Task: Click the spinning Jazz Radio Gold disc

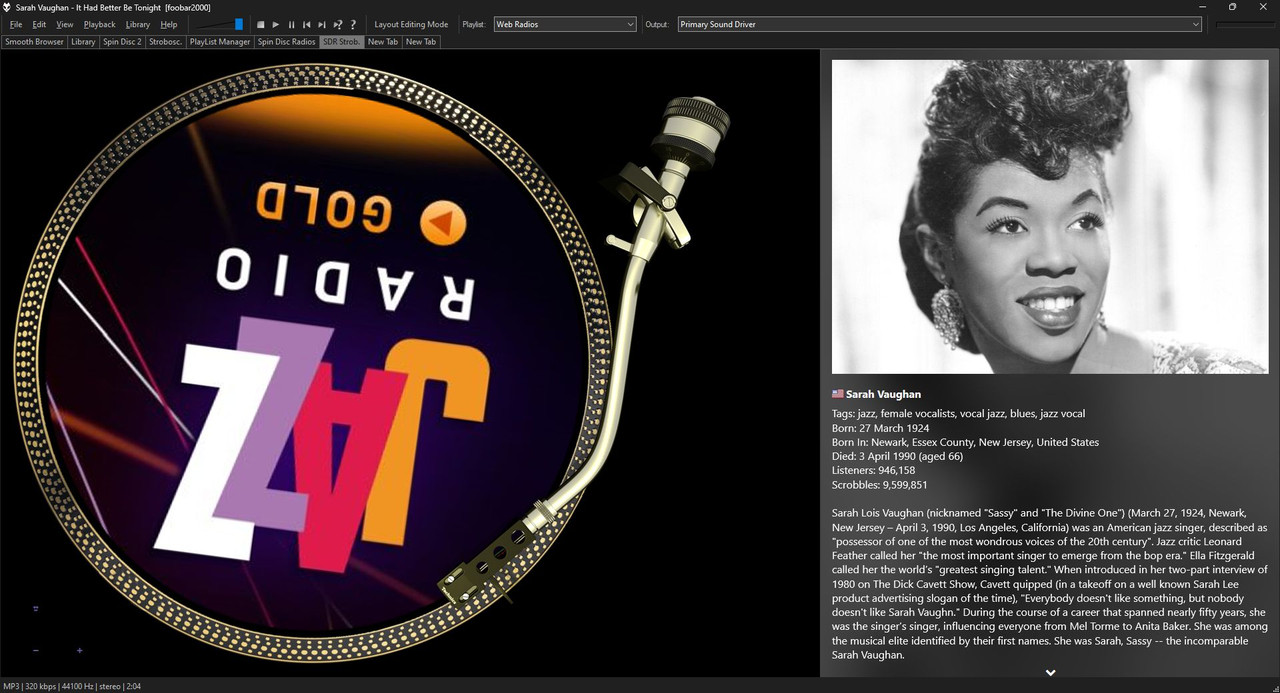Action: point(313,364)
